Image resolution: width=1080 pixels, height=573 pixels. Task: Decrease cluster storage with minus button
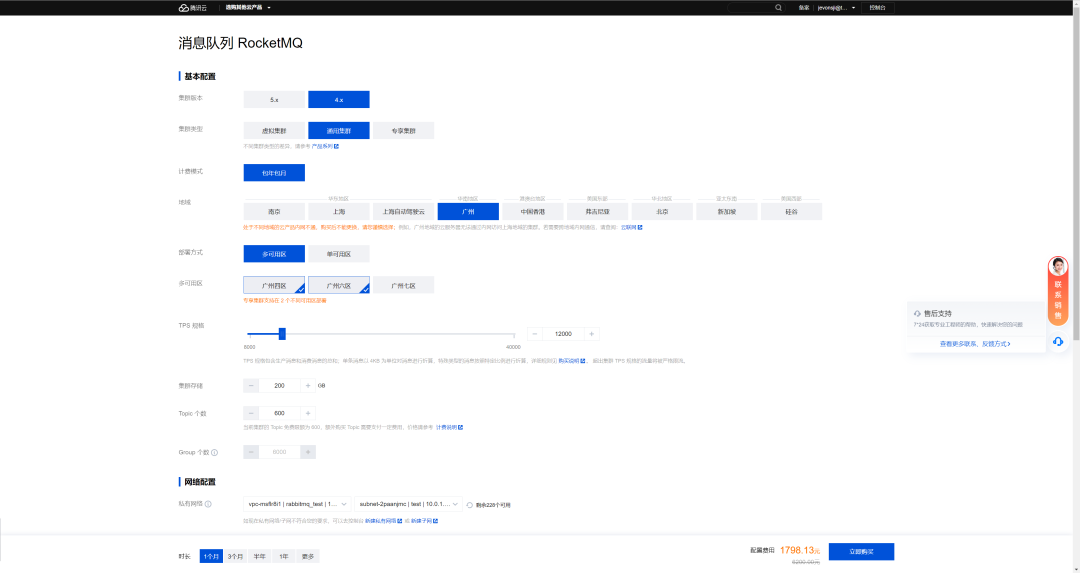(x=251, y=386)
